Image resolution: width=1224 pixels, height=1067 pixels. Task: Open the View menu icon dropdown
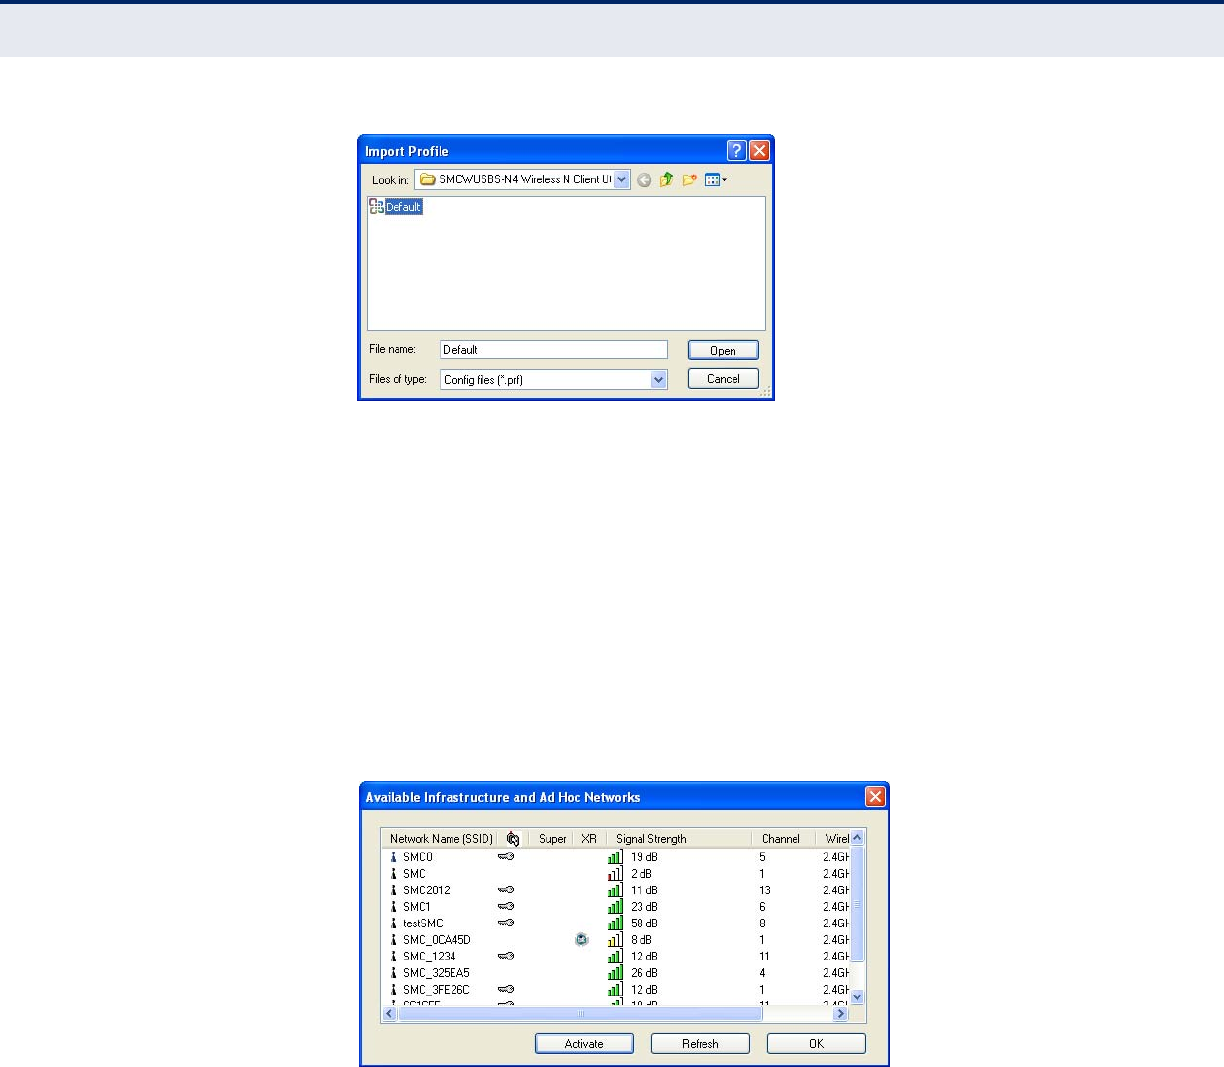pos(716,180)
